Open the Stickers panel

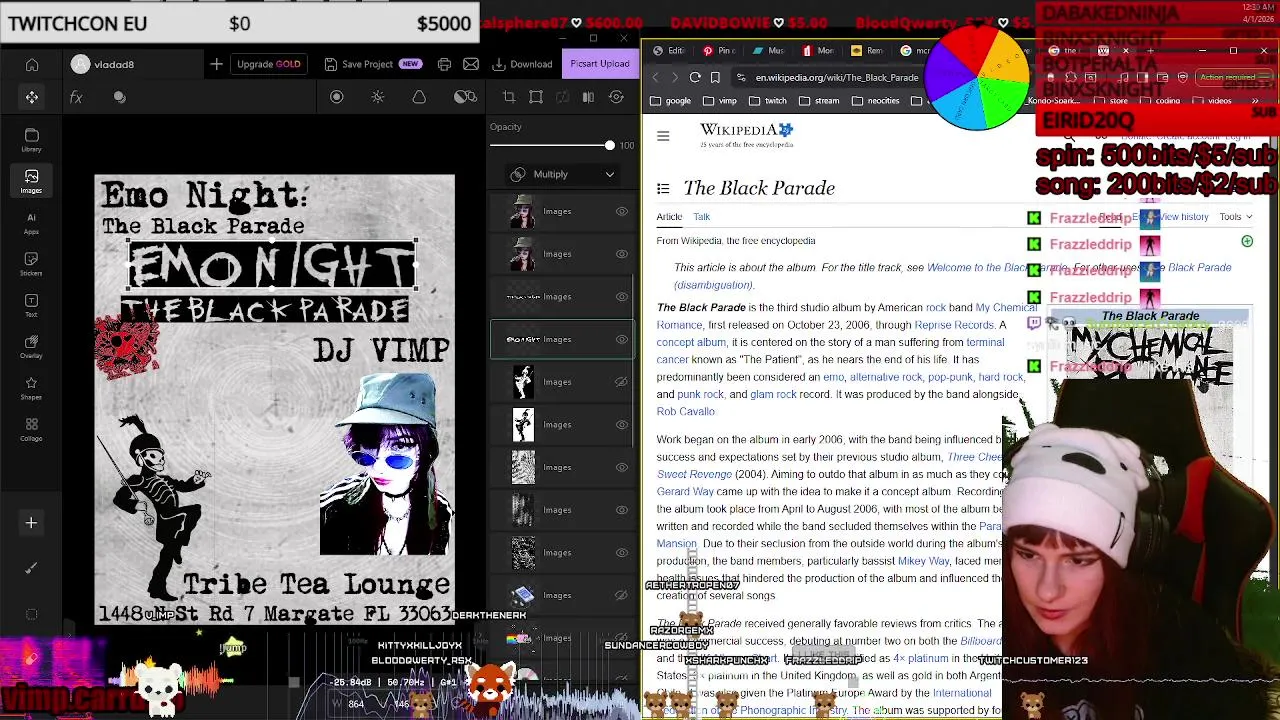(32, 264)
